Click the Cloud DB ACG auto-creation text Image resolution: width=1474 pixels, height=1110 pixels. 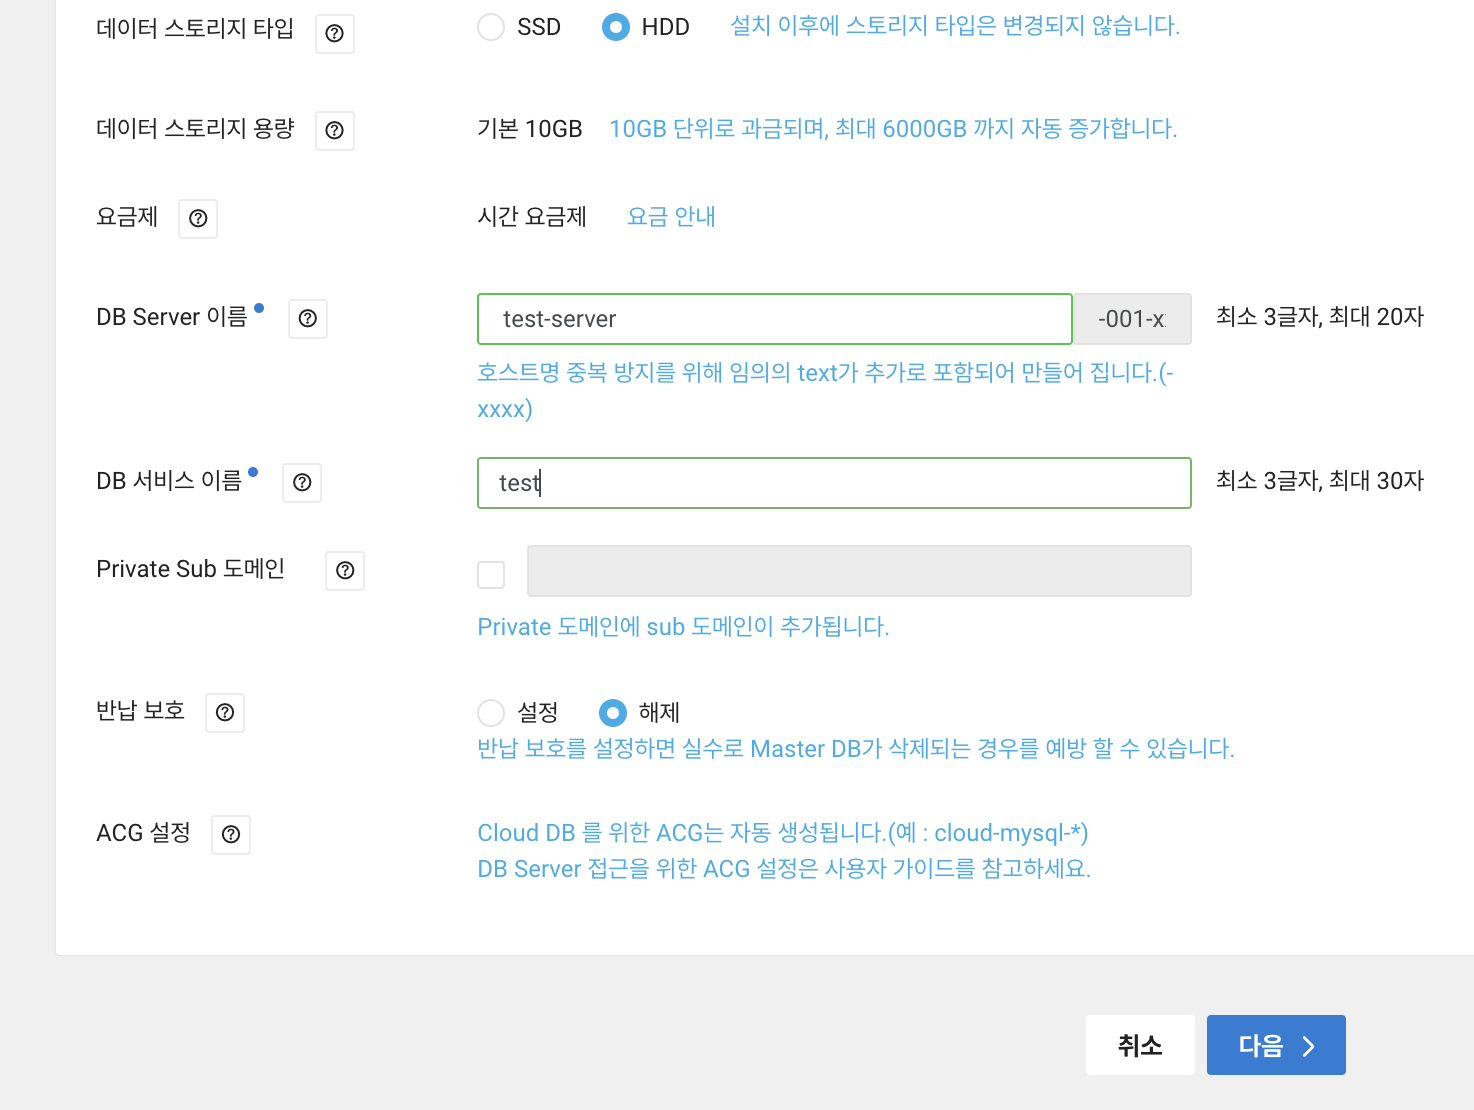(783, 833)
